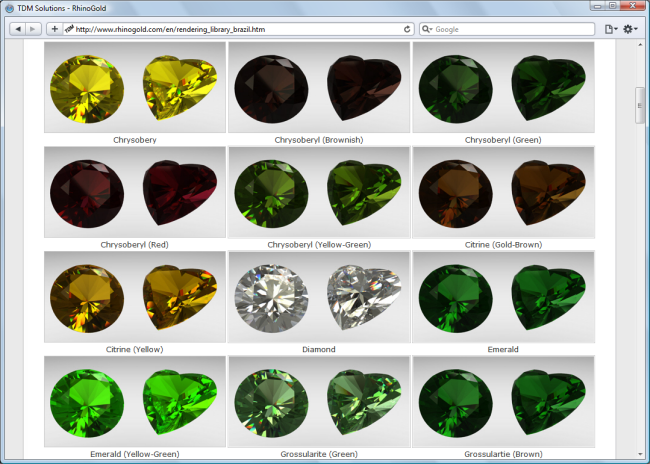Viewport: 650px width, 464px height.
Task: Click the rhinogold.com URL address field
Action: click(x=238, y=29)
